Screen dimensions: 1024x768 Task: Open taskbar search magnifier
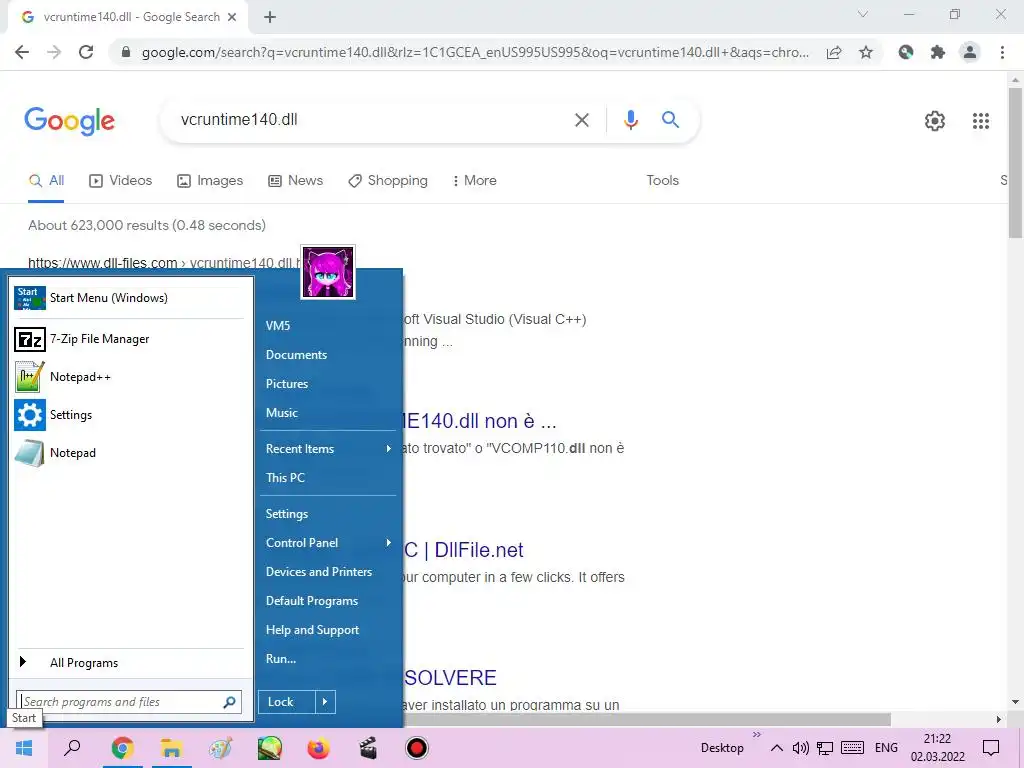[x=72, y=748]
